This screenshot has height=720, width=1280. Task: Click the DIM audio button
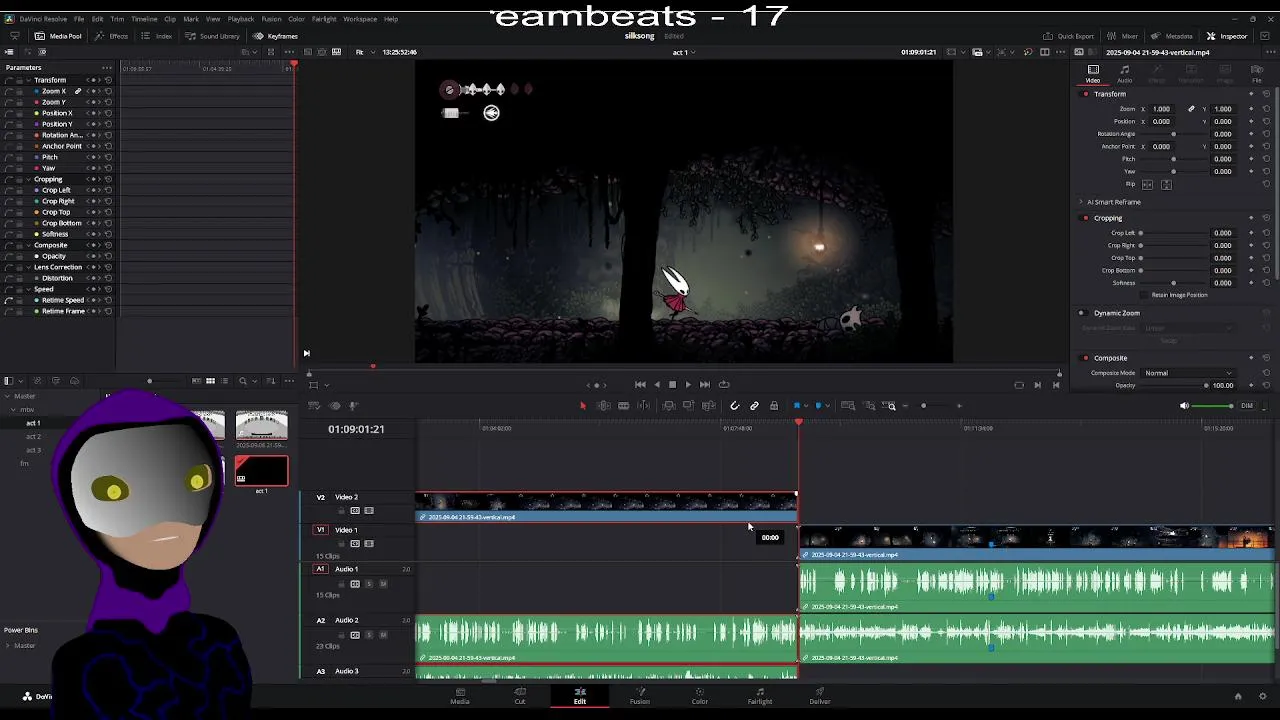pos(1247,406)
